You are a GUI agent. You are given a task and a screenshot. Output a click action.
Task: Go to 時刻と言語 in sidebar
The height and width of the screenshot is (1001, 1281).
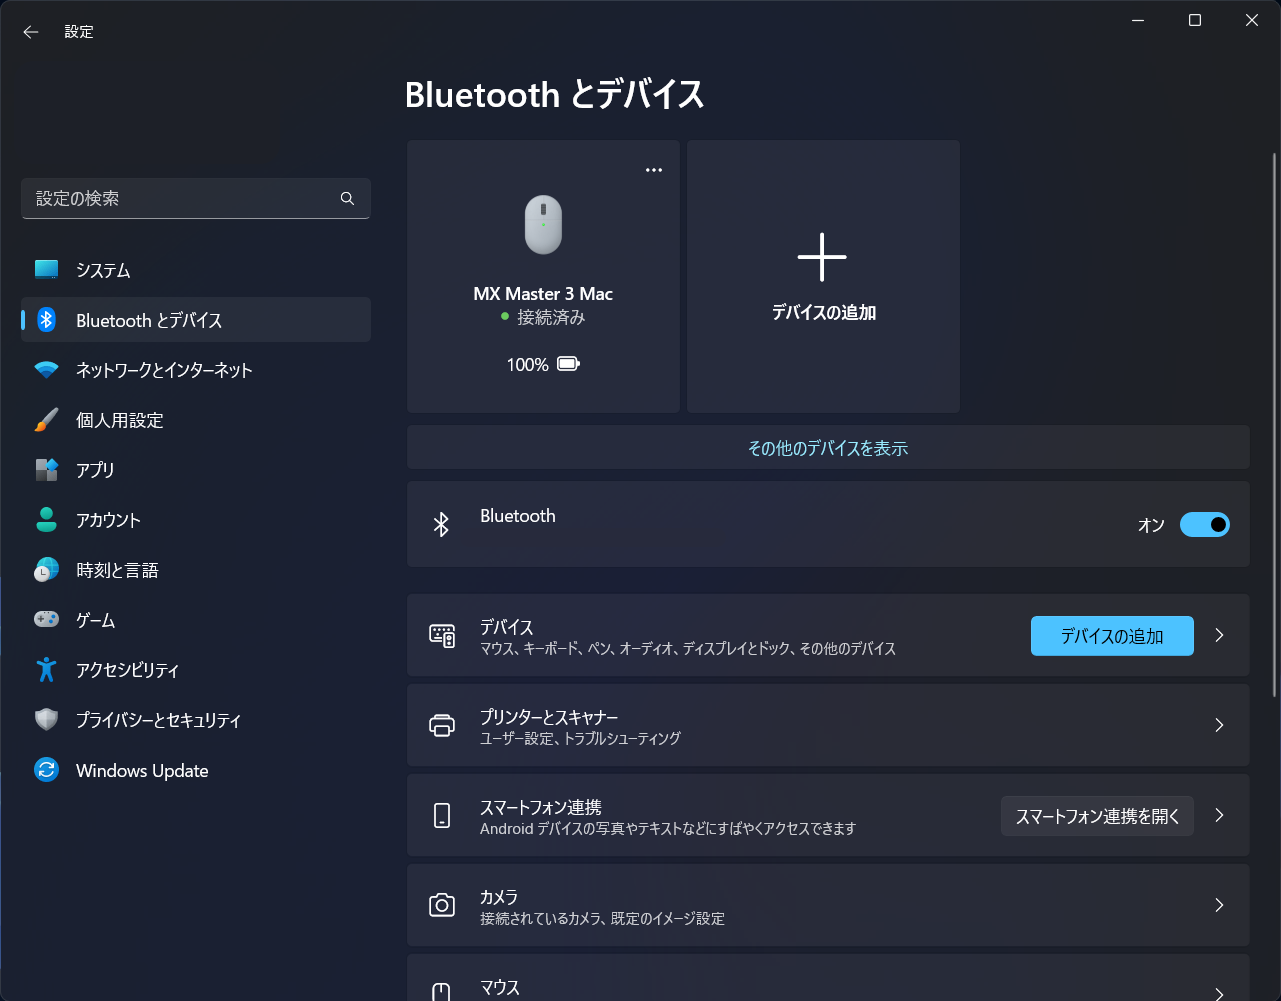click(x=117, y=570)
